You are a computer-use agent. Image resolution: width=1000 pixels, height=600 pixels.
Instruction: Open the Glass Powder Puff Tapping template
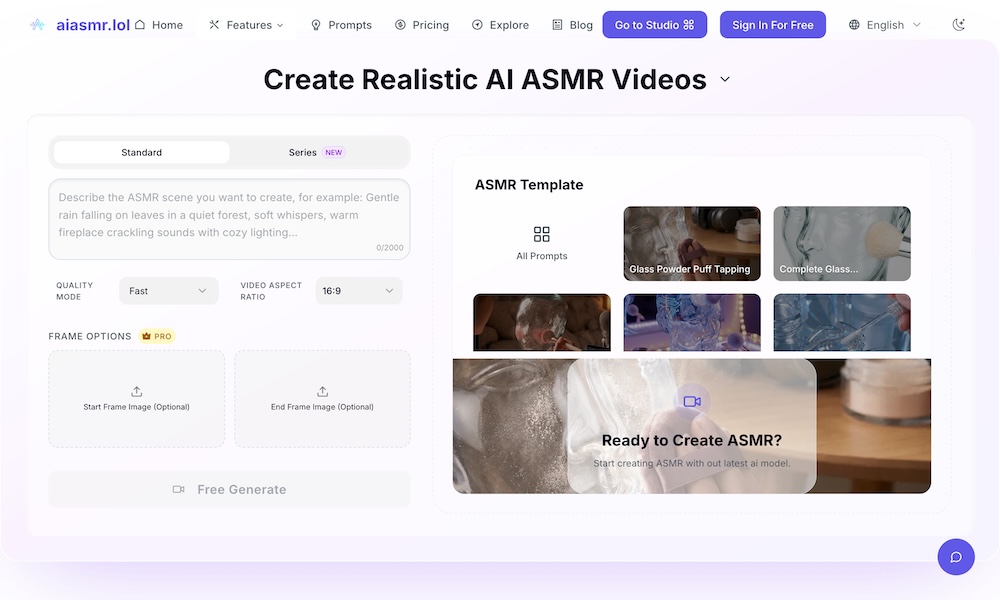click(691, 243)
